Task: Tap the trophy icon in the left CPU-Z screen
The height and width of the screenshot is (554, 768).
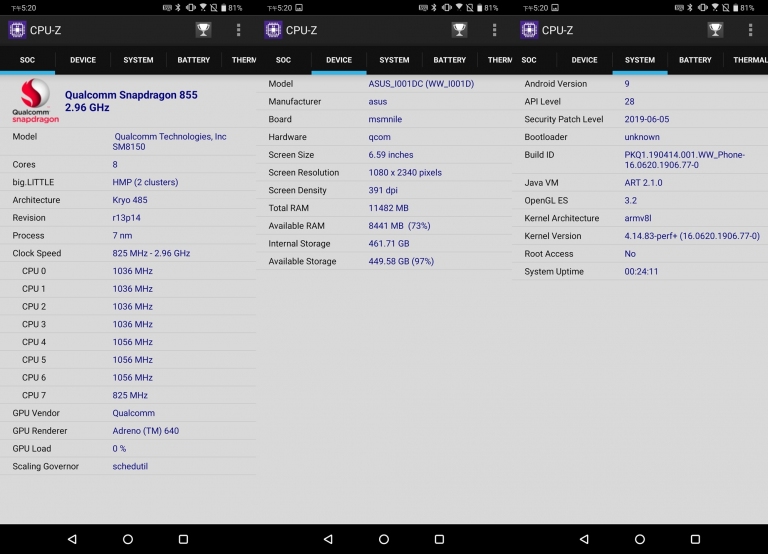Action: 203,30
